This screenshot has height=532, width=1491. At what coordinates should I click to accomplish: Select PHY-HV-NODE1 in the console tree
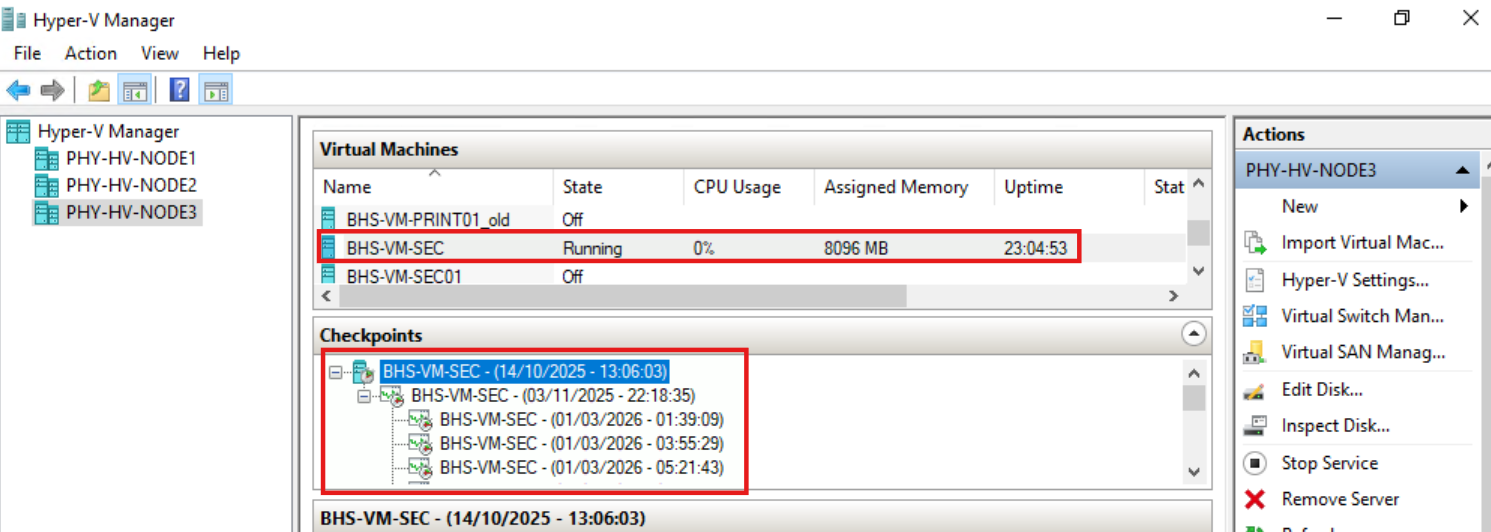[x=131, y=158]
